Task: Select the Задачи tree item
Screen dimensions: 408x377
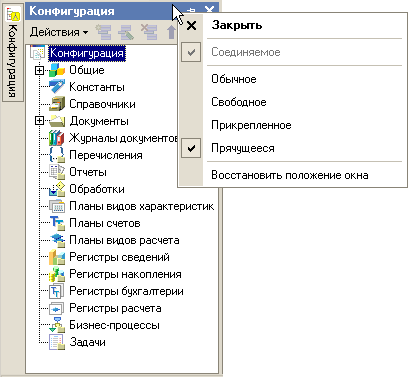Action: click(x=87, y=342)
